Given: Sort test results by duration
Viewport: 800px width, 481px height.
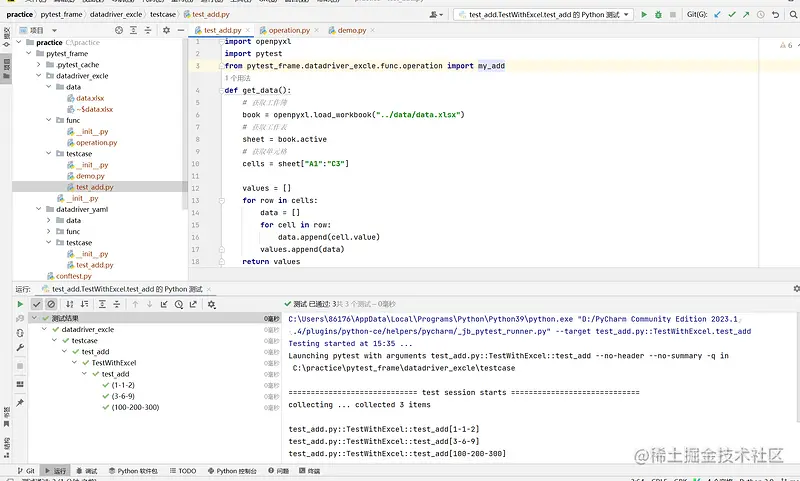Looking at the screenshot, I should coord(85,305).
